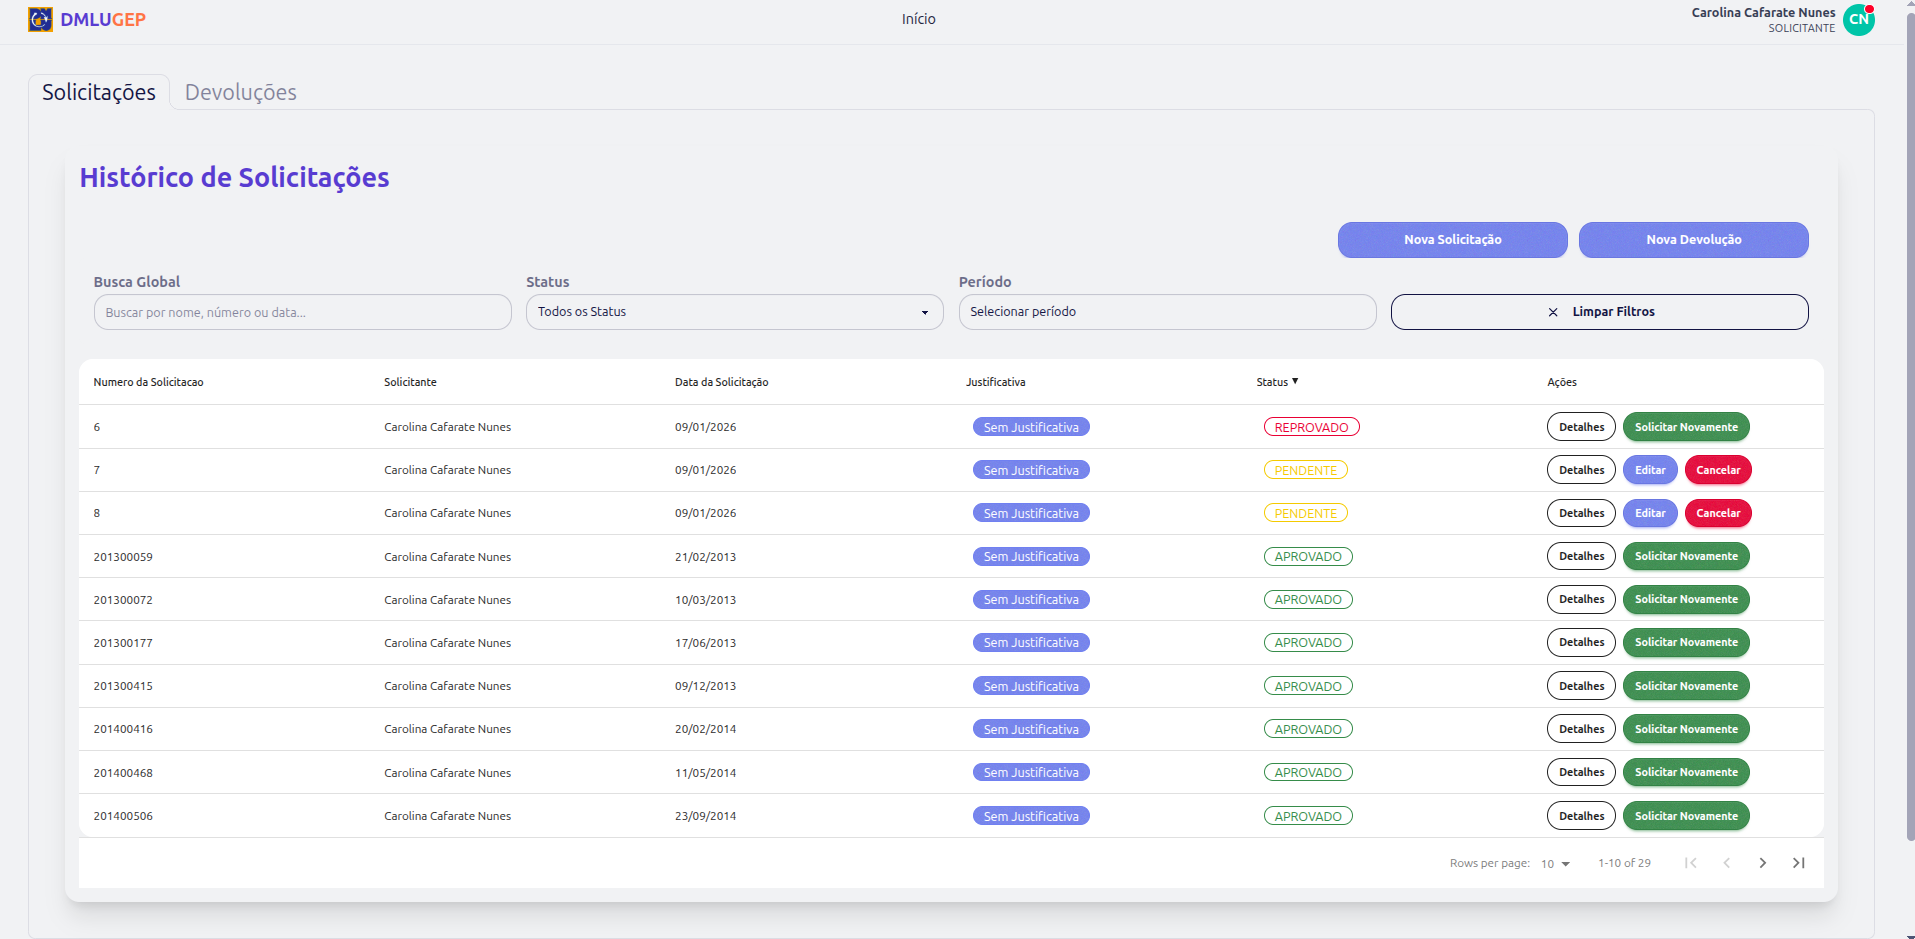Click Solicitar Novamente for request 6
The image size is (1915, 939).
[x=1685, y=427]
